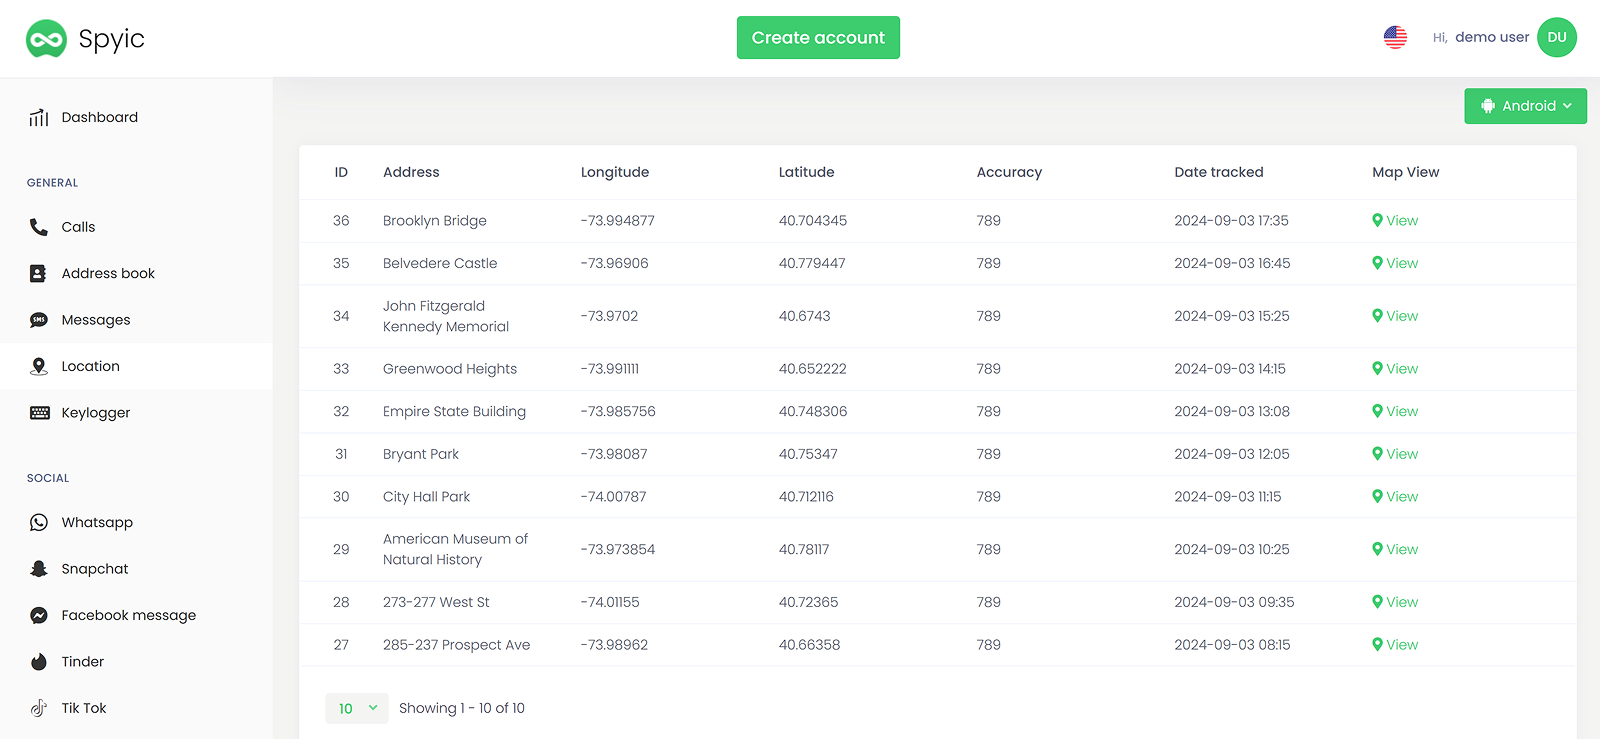Viewport: 1600px width, 739px height.
Task: Click the Latitude column header
Action: (806, 172)
